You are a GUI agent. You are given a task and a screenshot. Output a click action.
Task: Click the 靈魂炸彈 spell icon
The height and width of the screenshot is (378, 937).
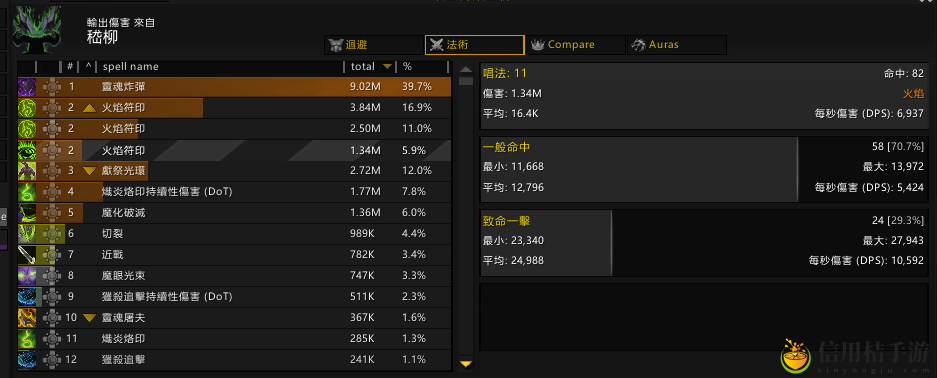[27, 87]
